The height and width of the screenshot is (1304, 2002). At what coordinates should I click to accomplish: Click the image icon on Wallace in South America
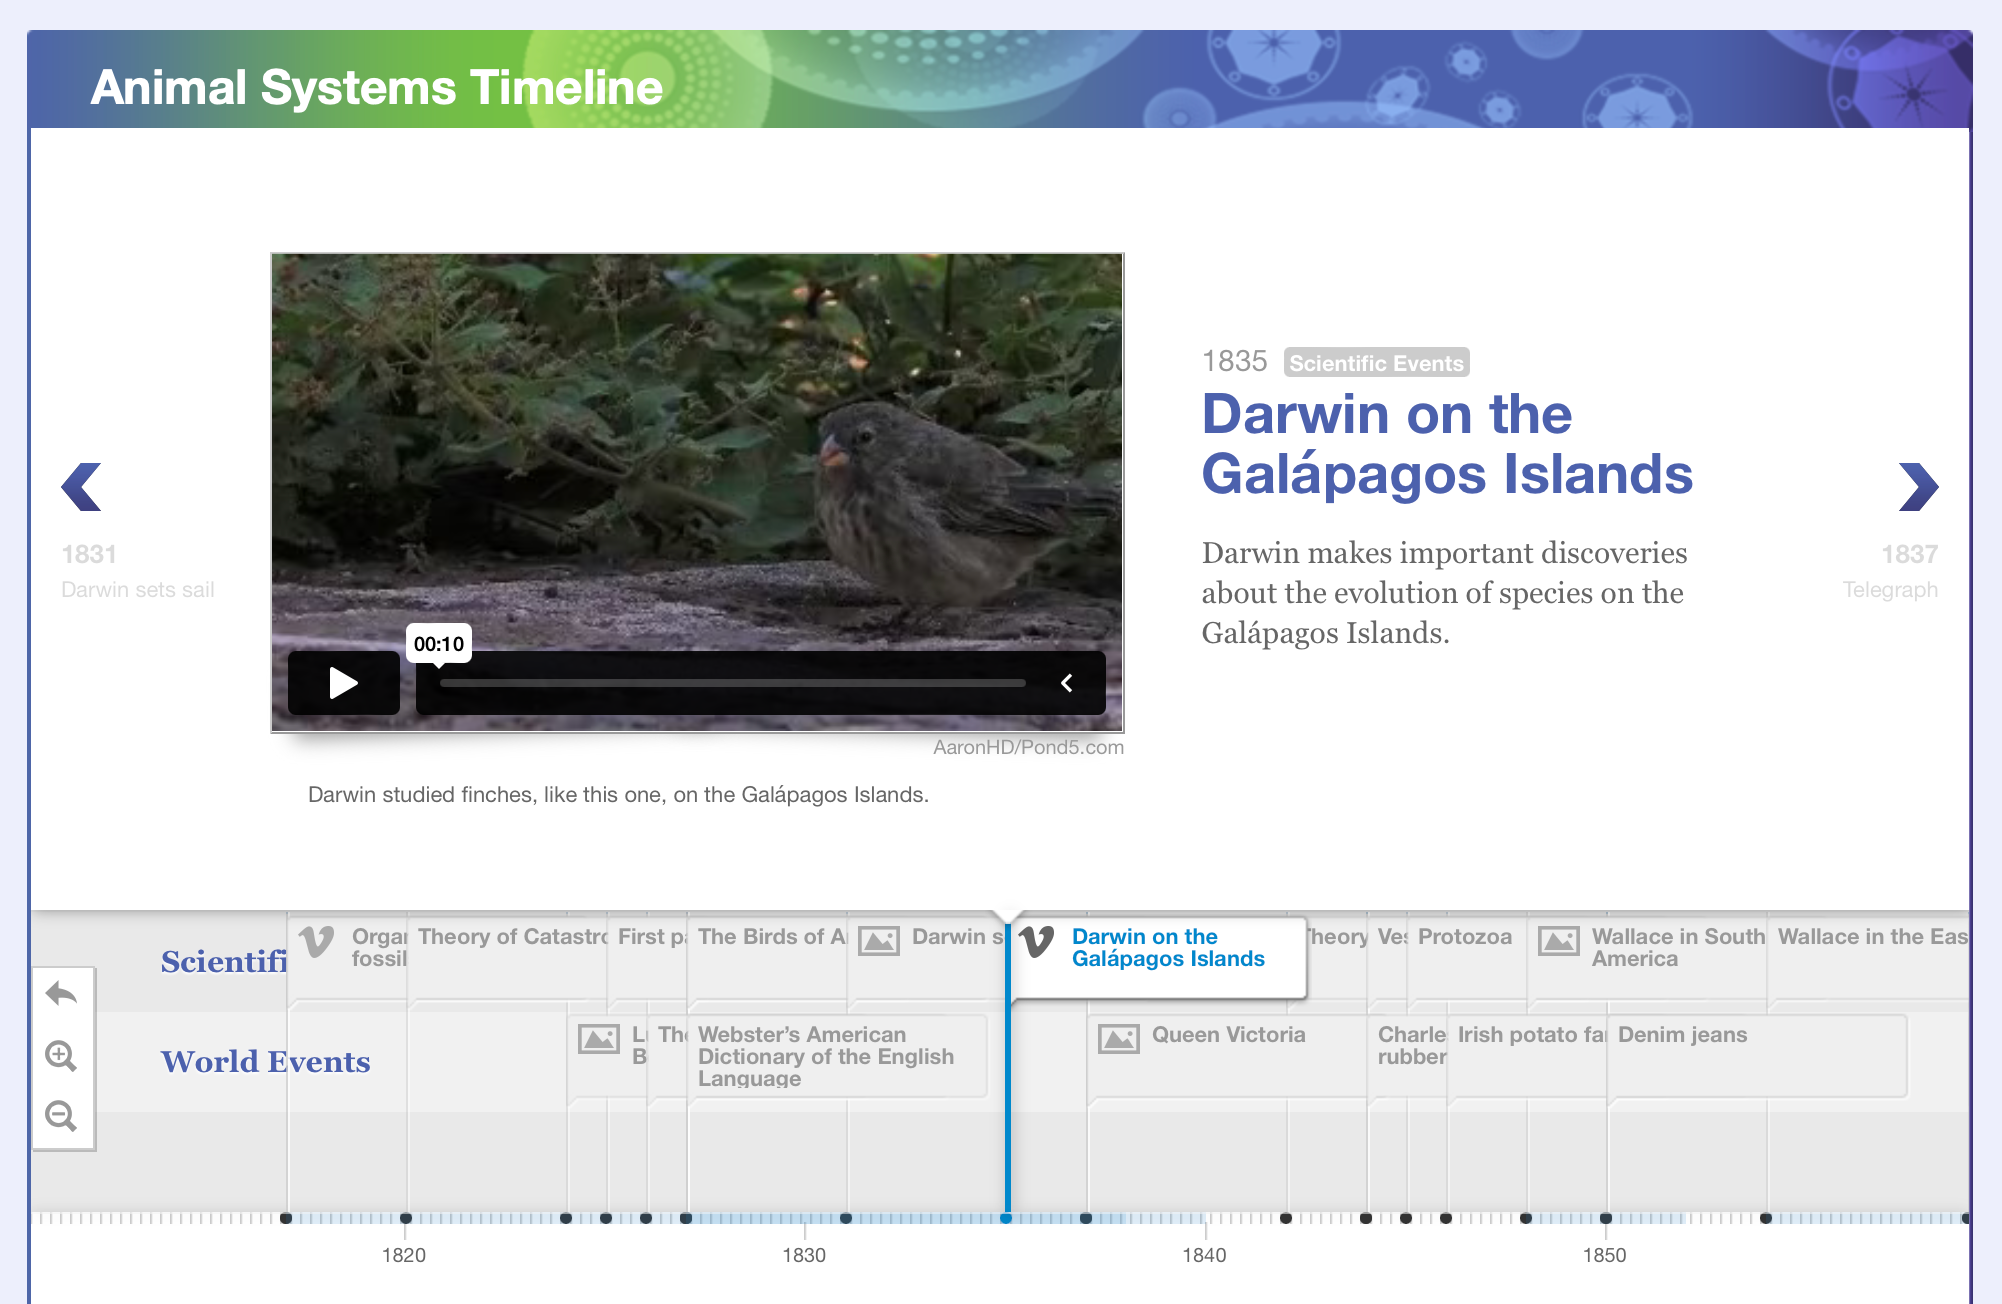tap(1558, 942)
